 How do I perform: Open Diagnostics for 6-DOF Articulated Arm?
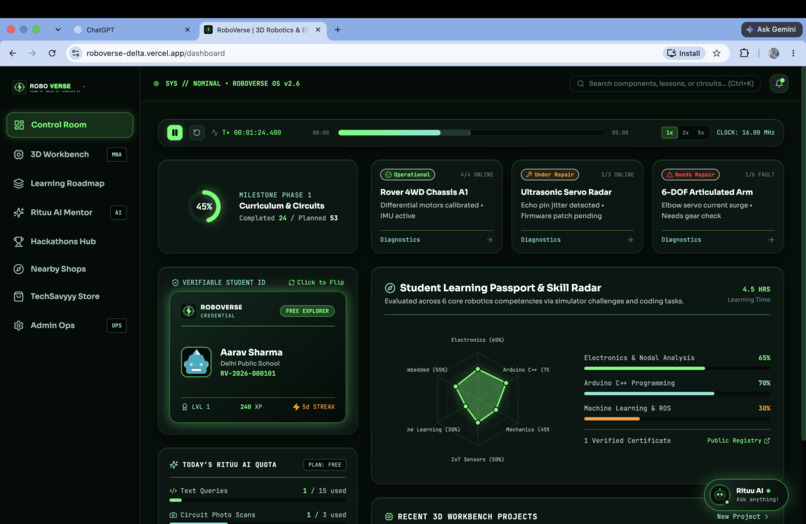(718, 240)
